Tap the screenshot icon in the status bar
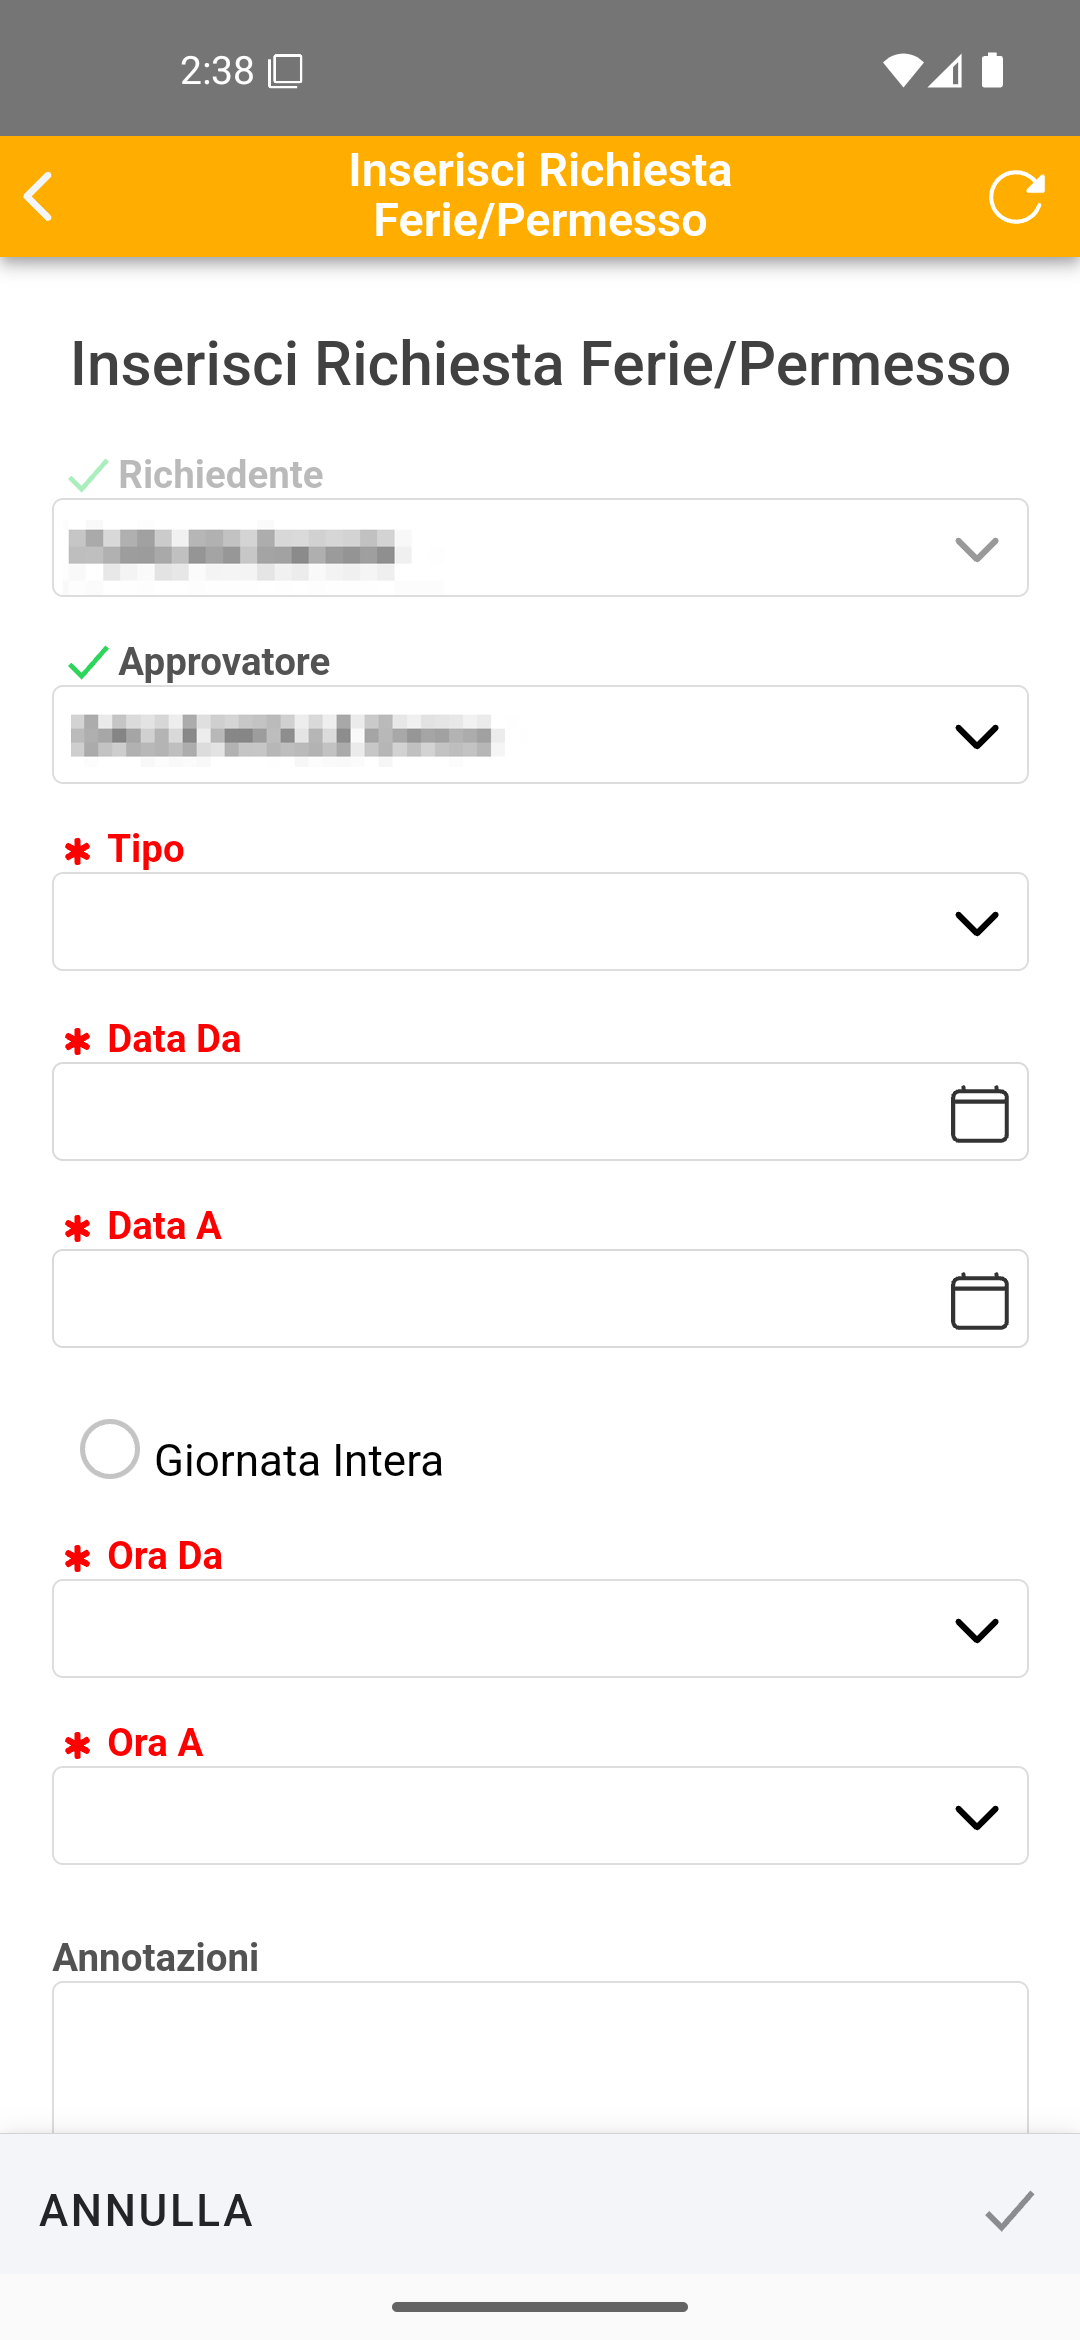This screenshot has width=1080, height=2340. coord(285,71)
